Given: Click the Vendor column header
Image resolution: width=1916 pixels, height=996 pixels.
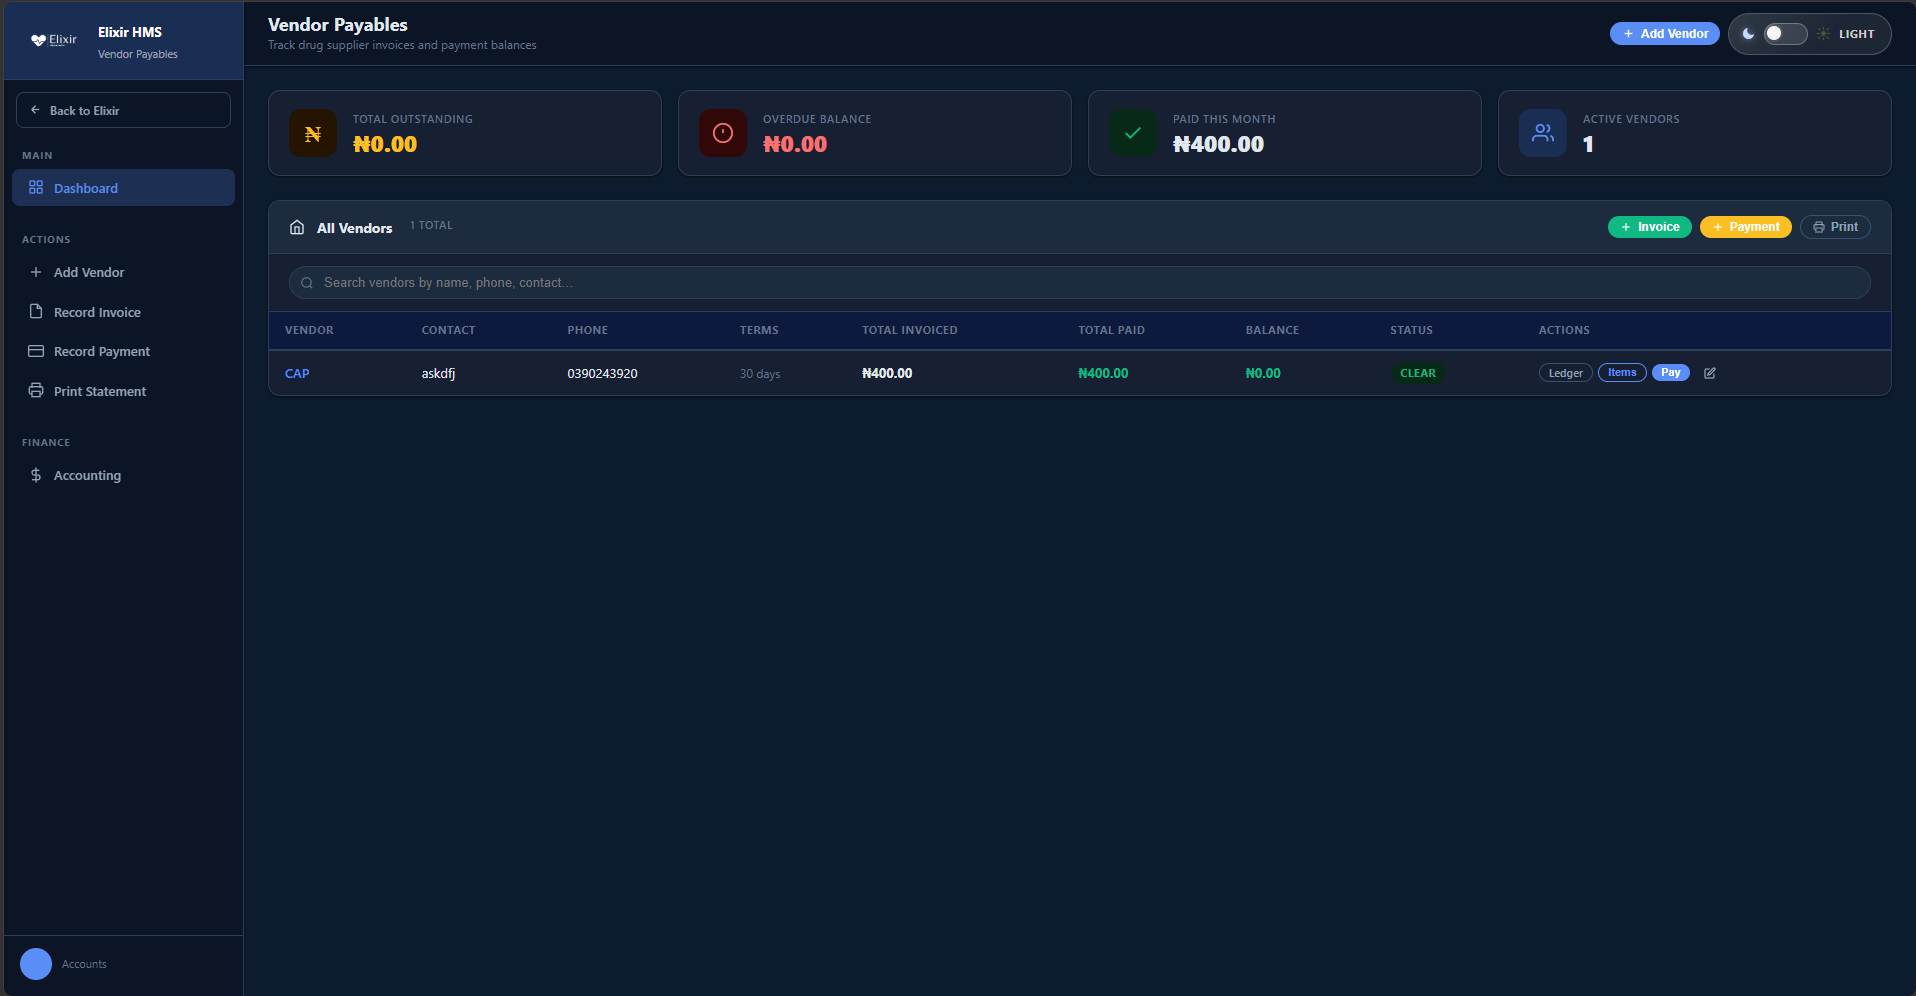Looking at the screenshot, I should pos(309,330).
